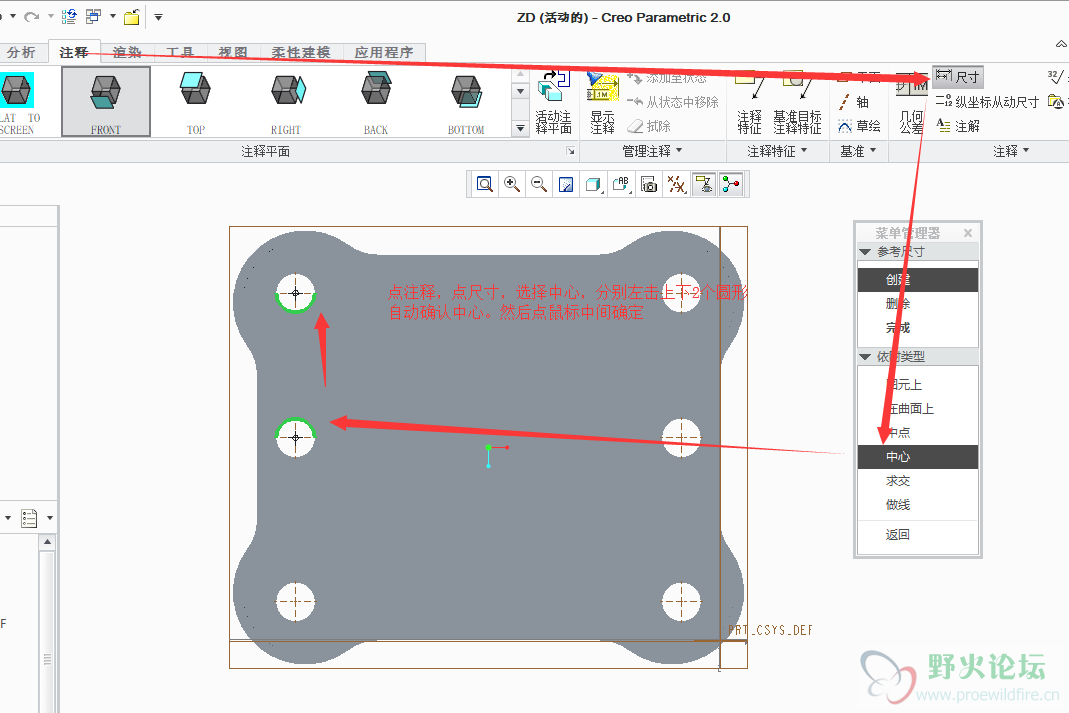Select the TOP annotation plane
Screen dimensions: 1069x713
tap(196, 102)
